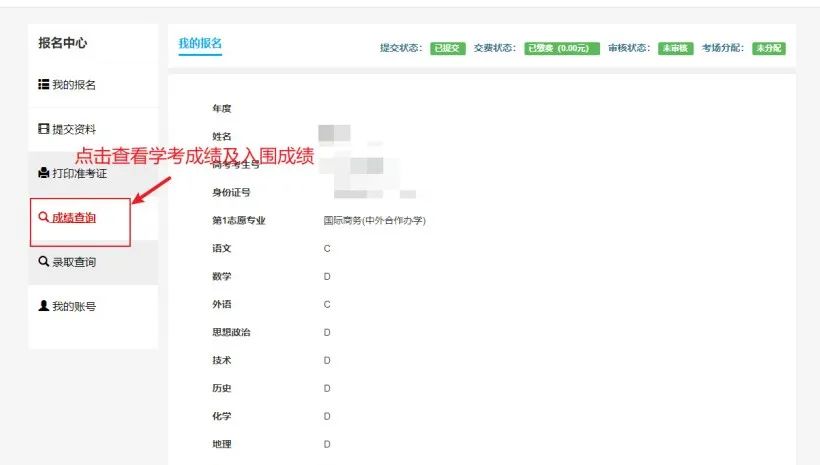Screen dimensions: 820x465
Task: Click the 第1志愿专业 field label
Action: pyautogui.click(x=238, y=220)
